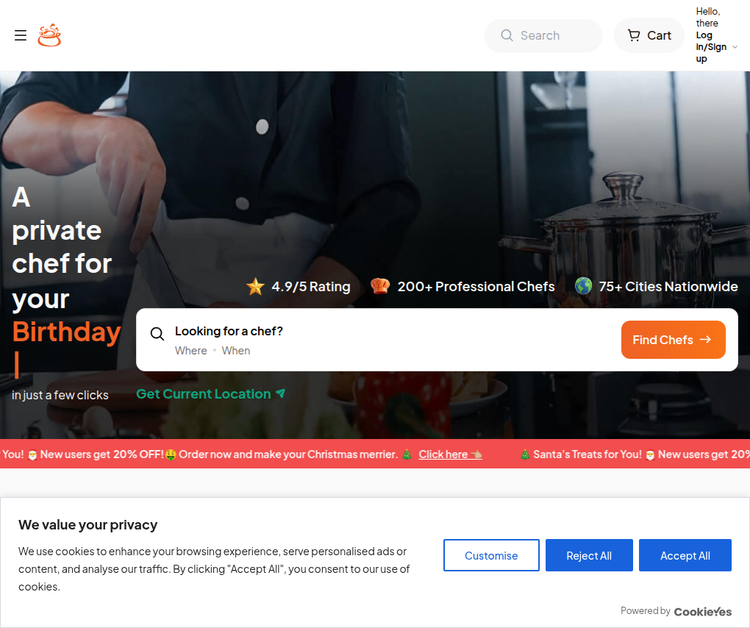The width and height of the screenshot is (750, 628).
Task: Click the globe icon near Cities Nationwide
Action: click(x=584, y=286)
